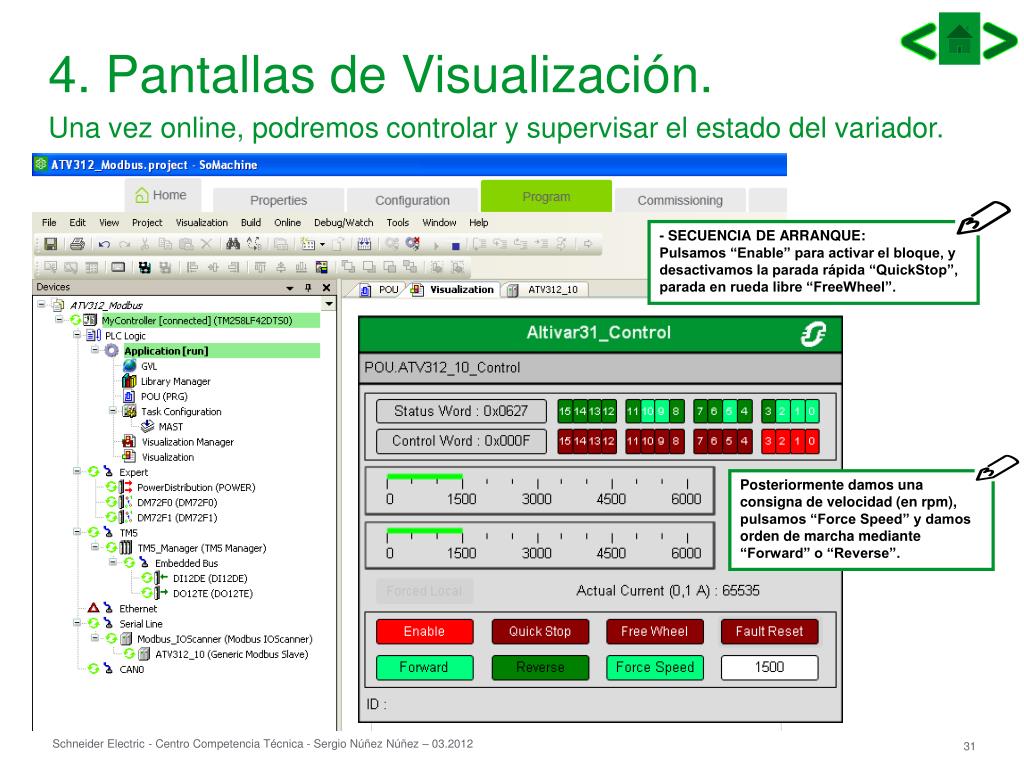
Task: Toggle the Reverse run button
Action: pos(540,667)
